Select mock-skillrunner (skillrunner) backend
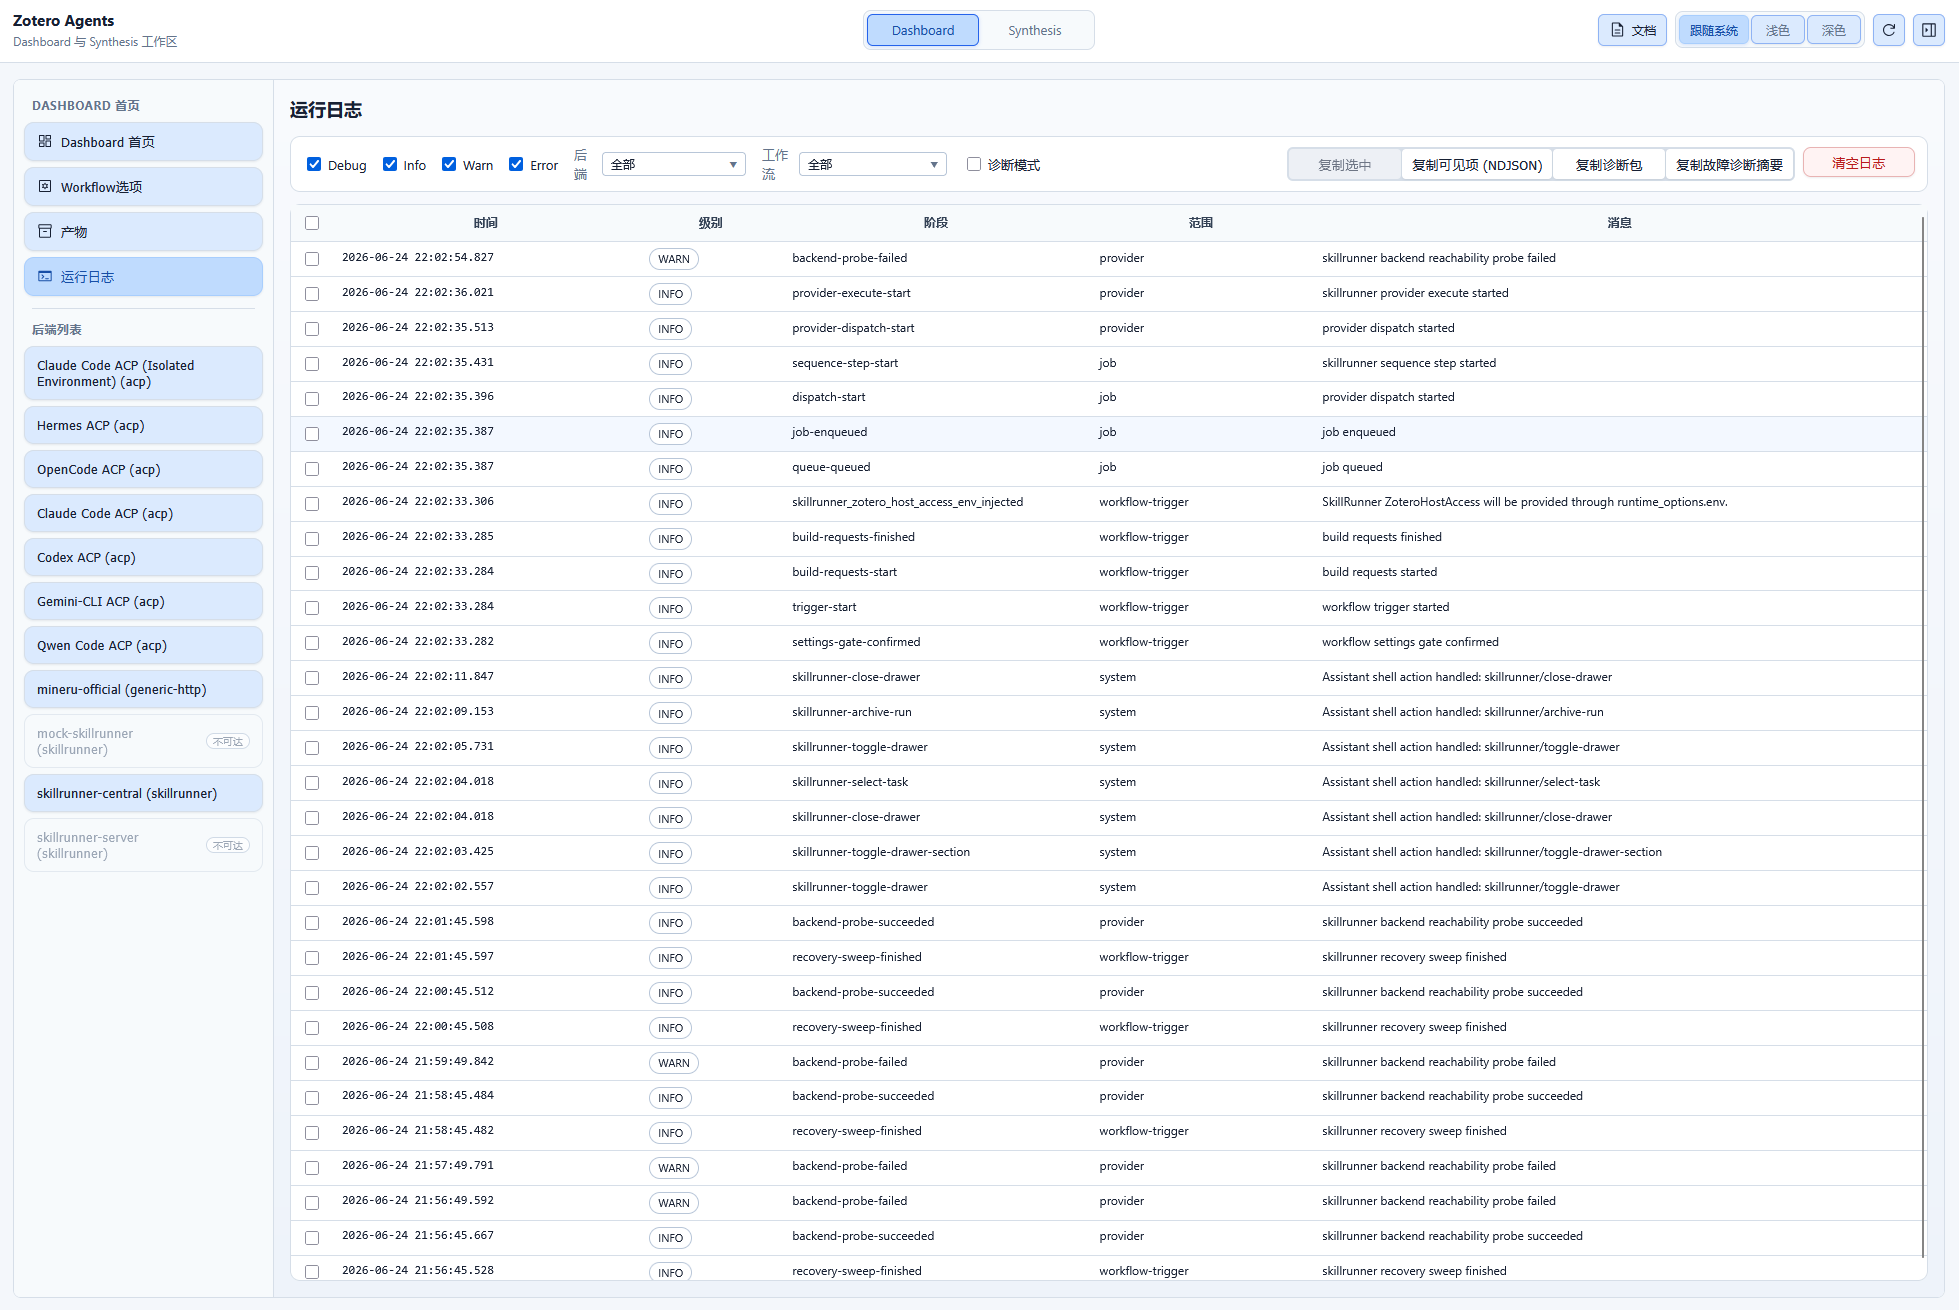Screen dimensions: 1959x1310 (x=143, y=741)
